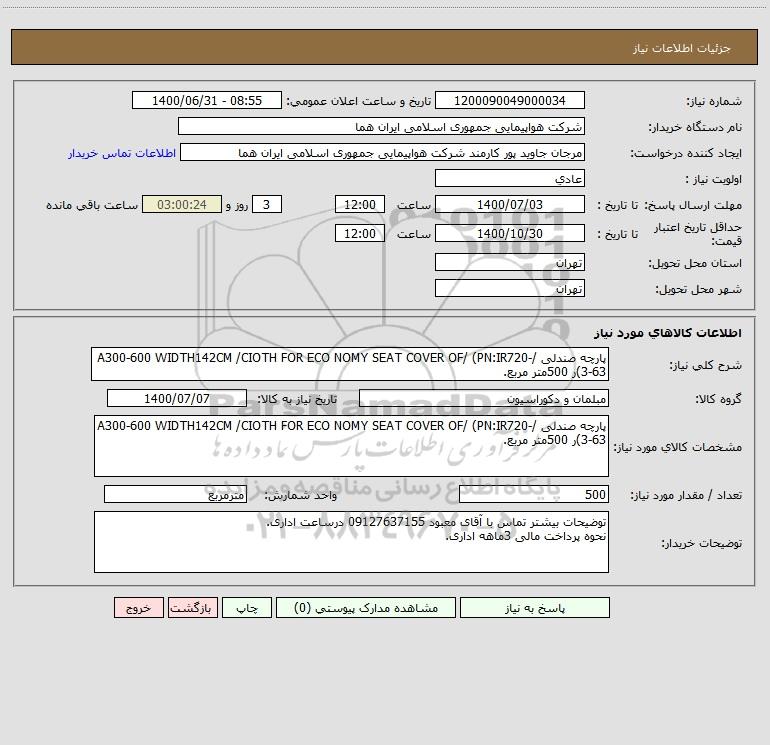
Task: Click the buyer organization name field
Action: click(381, 127)
